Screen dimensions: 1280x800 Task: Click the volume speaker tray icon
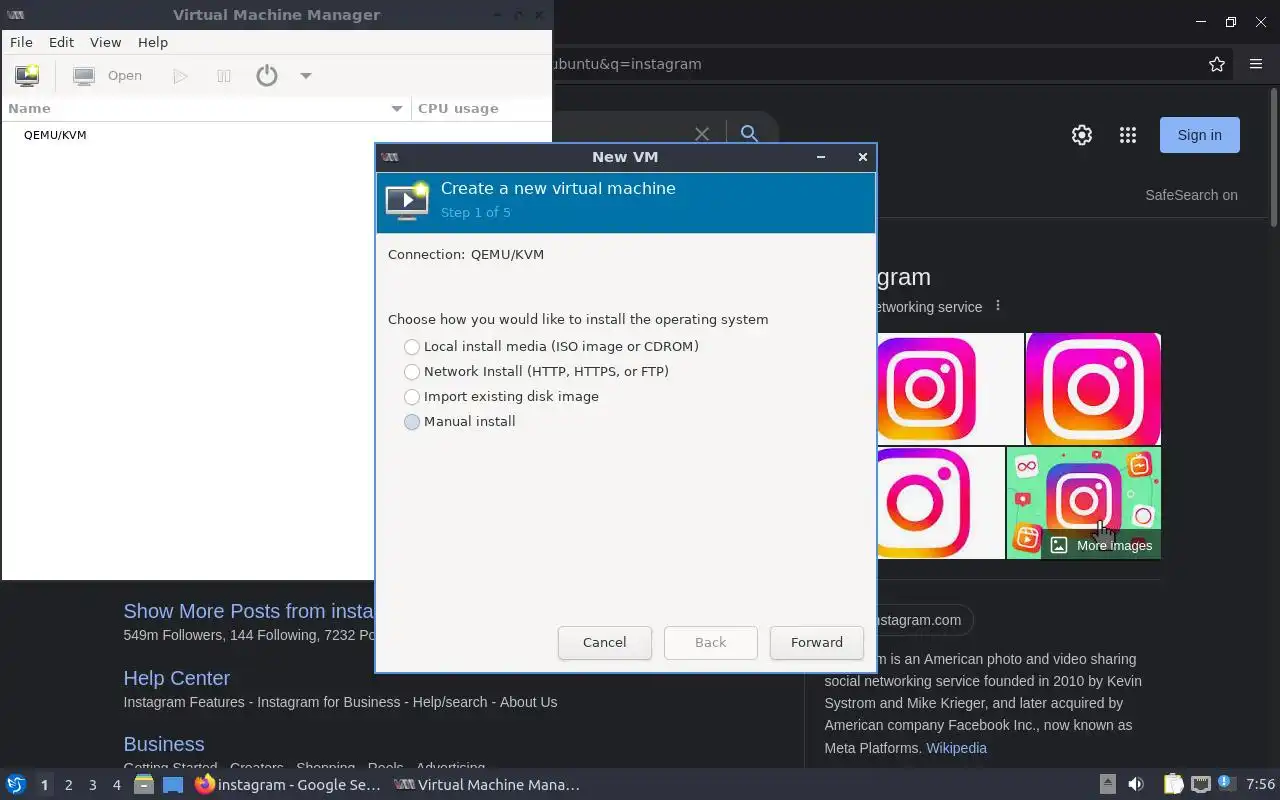click(x=1136, y=785)
